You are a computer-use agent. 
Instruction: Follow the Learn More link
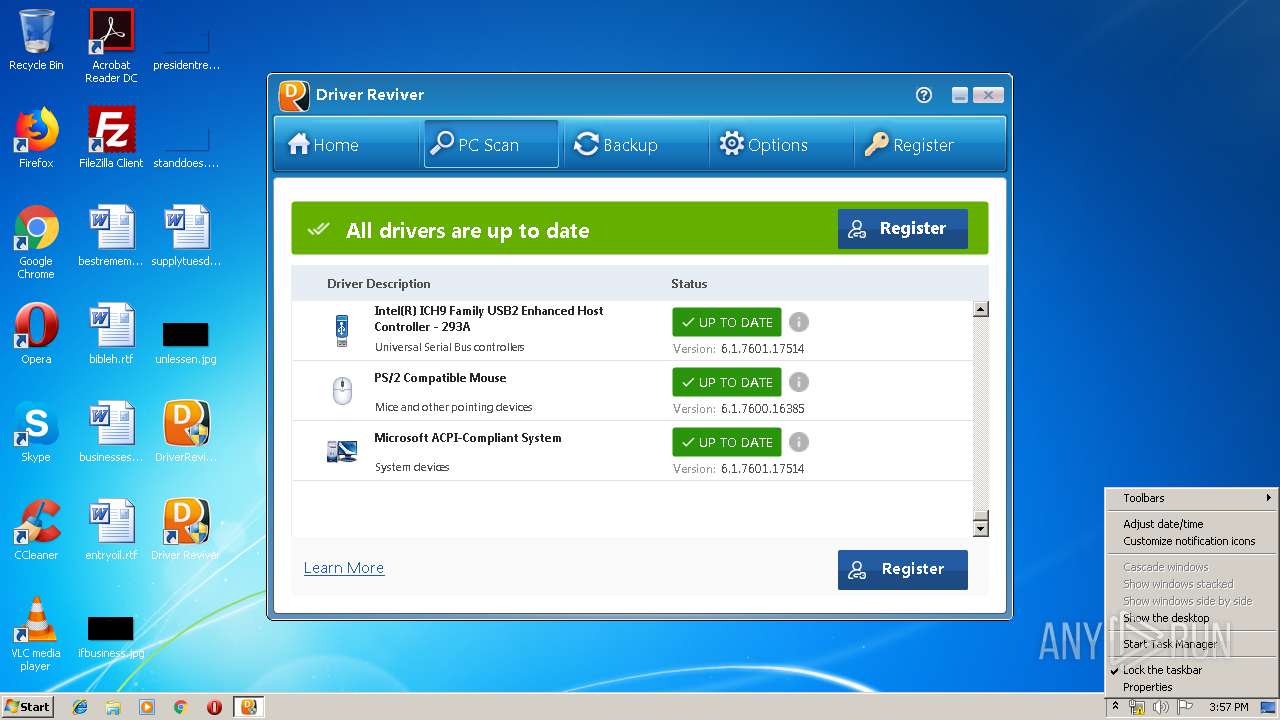point(344,568)
